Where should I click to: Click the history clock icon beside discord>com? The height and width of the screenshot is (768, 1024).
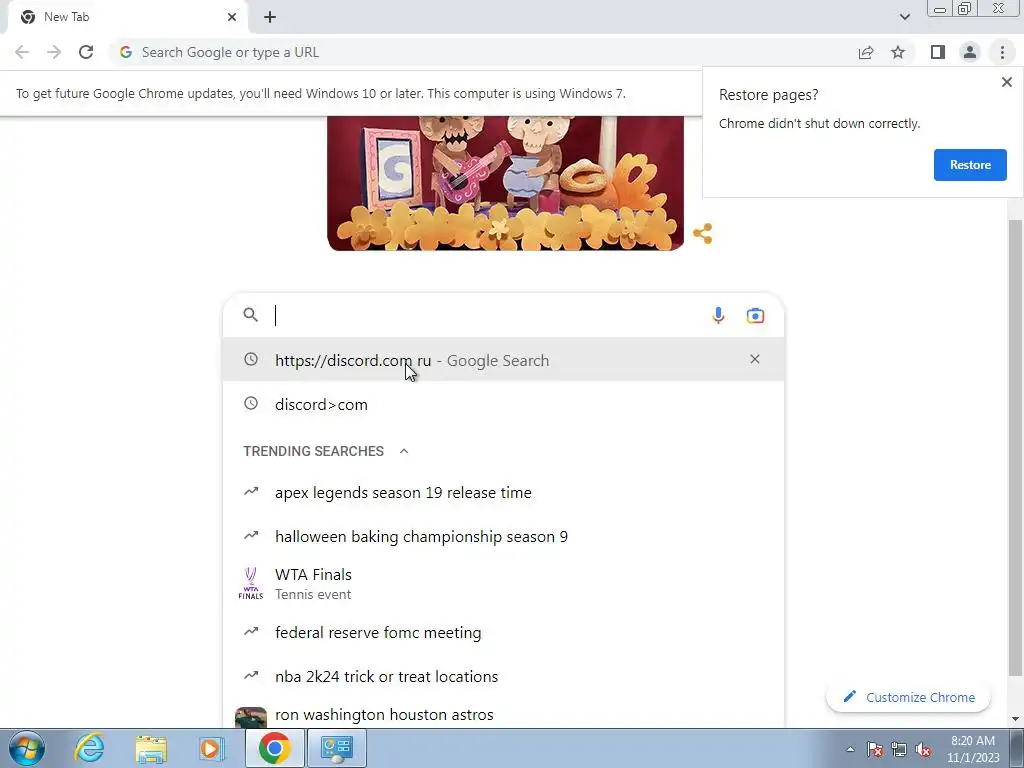[251, 404]
